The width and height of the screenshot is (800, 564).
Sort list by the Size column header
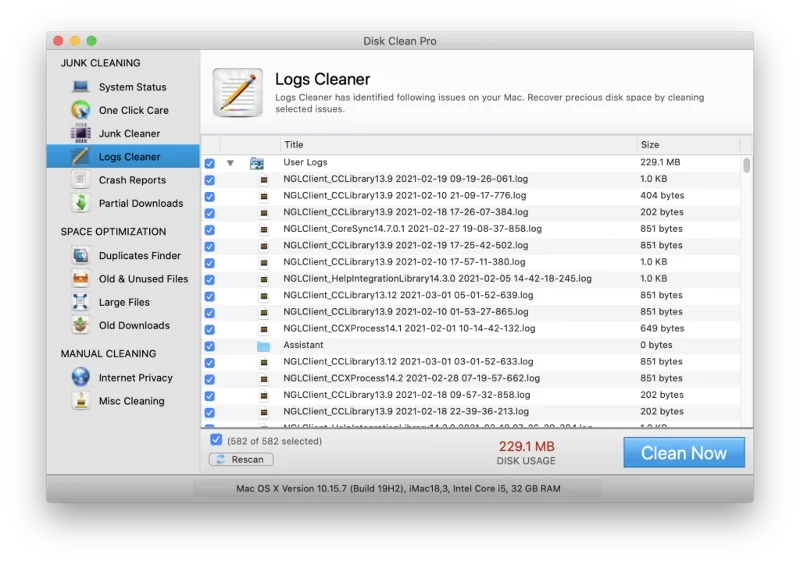[690, 145]
